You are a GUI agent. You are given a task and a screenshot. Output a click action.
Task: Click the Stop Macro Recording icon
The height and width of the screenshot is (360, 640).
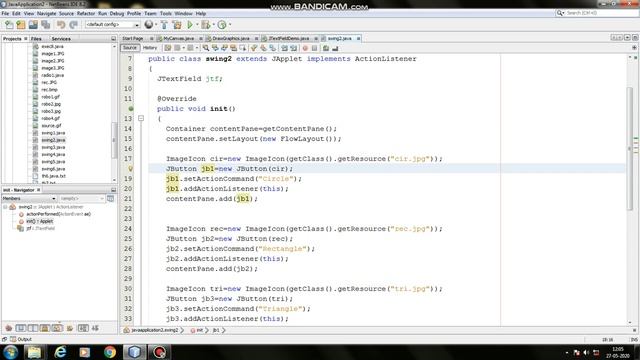[314, 48]
